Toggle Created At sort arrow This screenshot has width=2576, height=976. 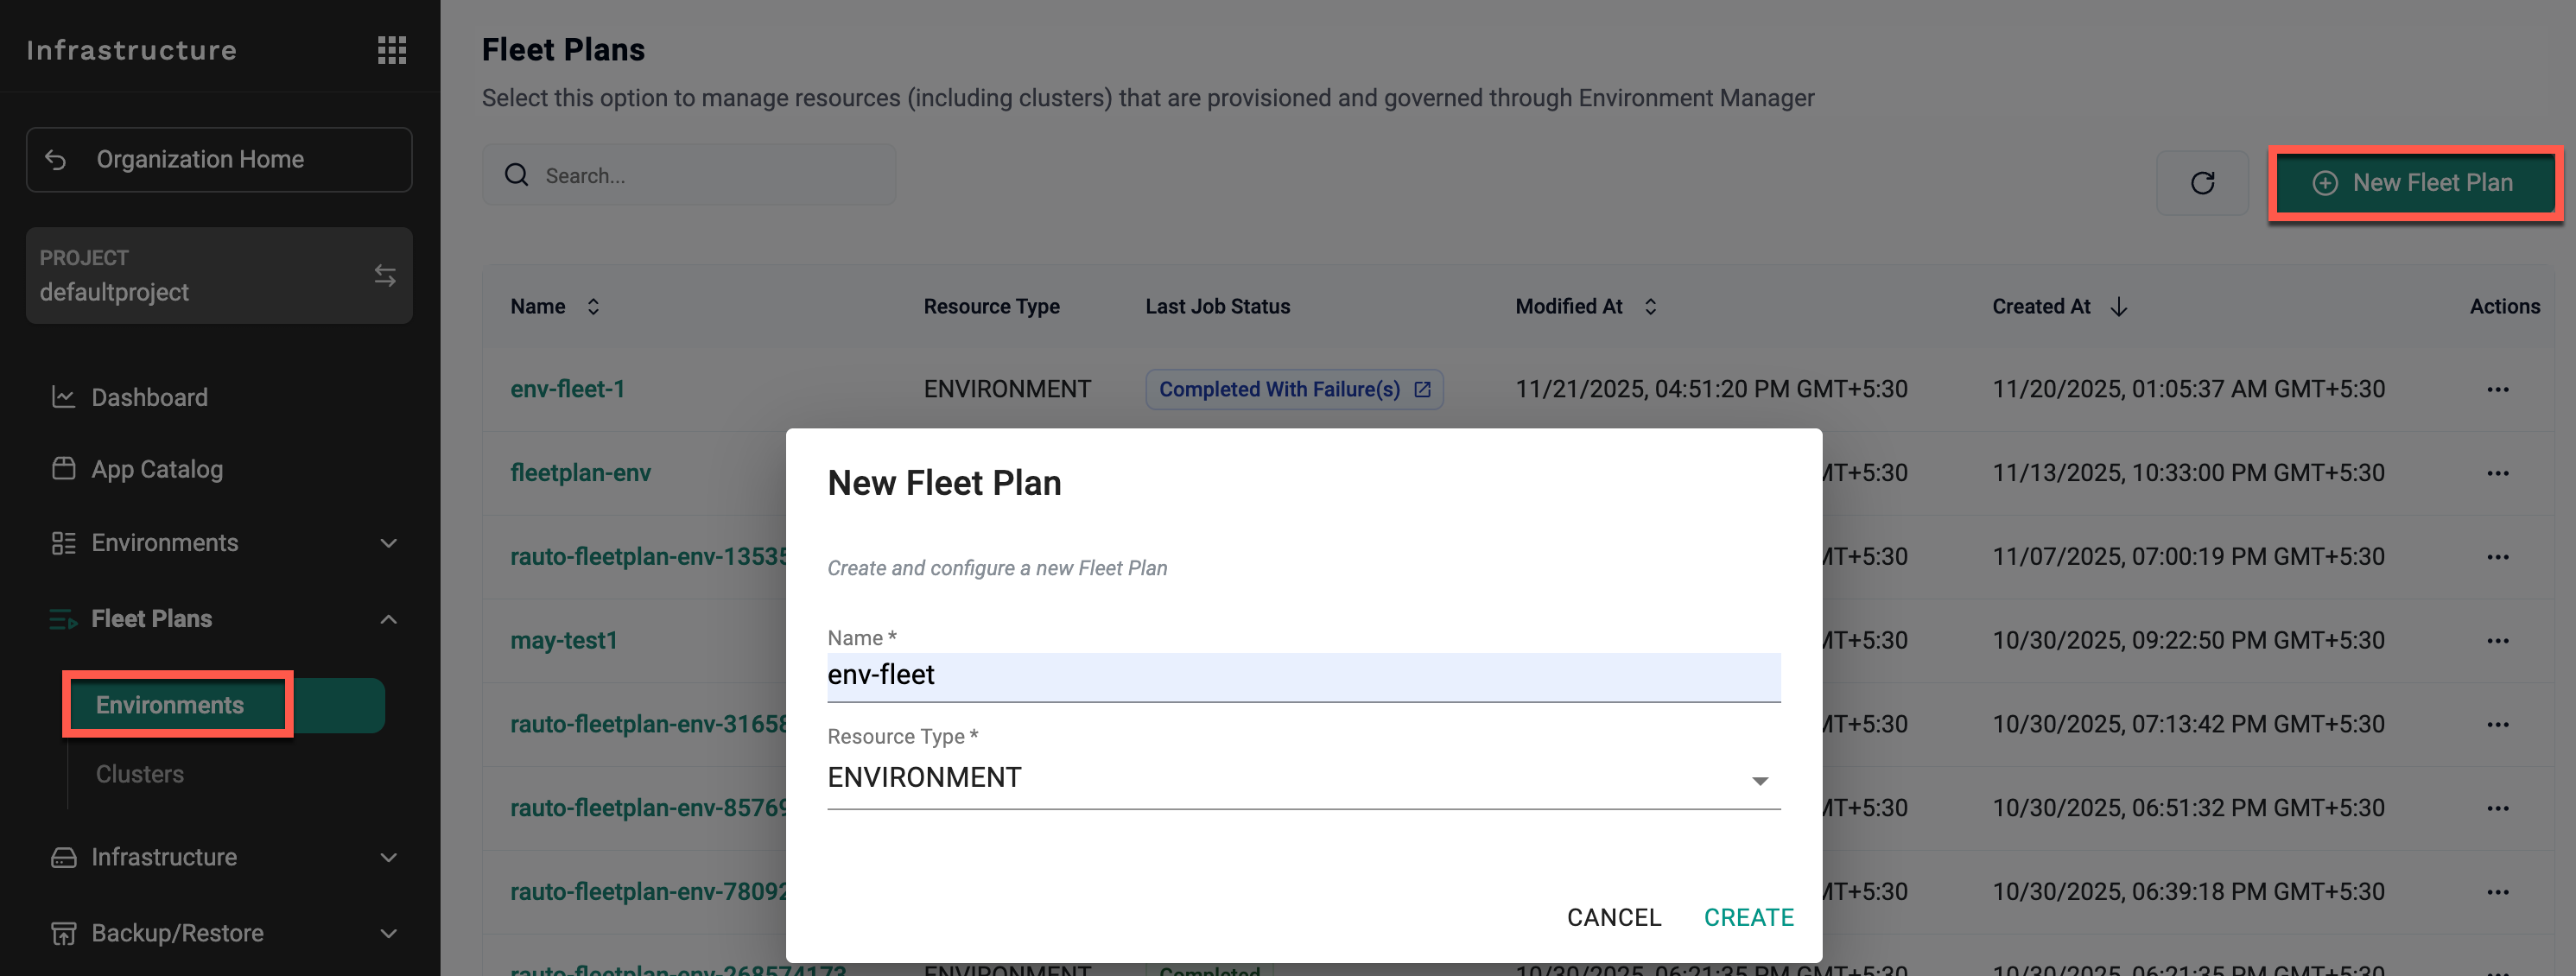2118,307
